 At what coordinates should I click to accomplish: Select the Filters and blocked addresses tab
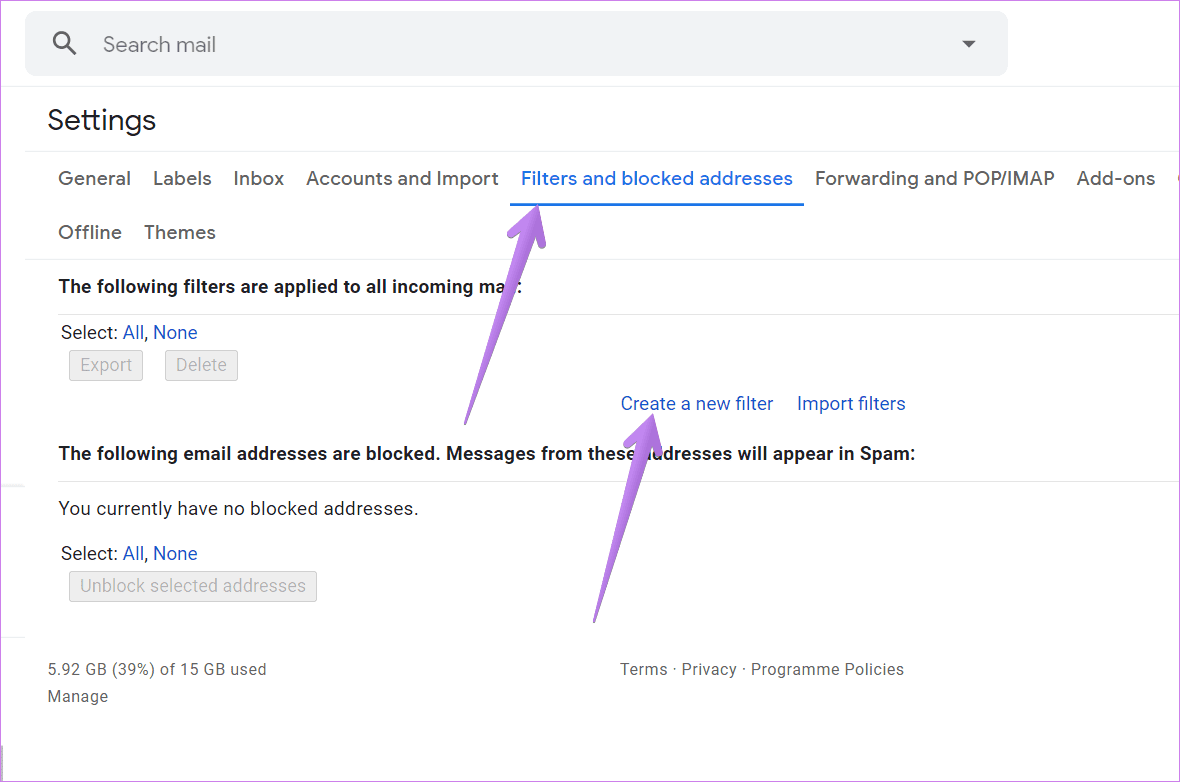(656, 179)
